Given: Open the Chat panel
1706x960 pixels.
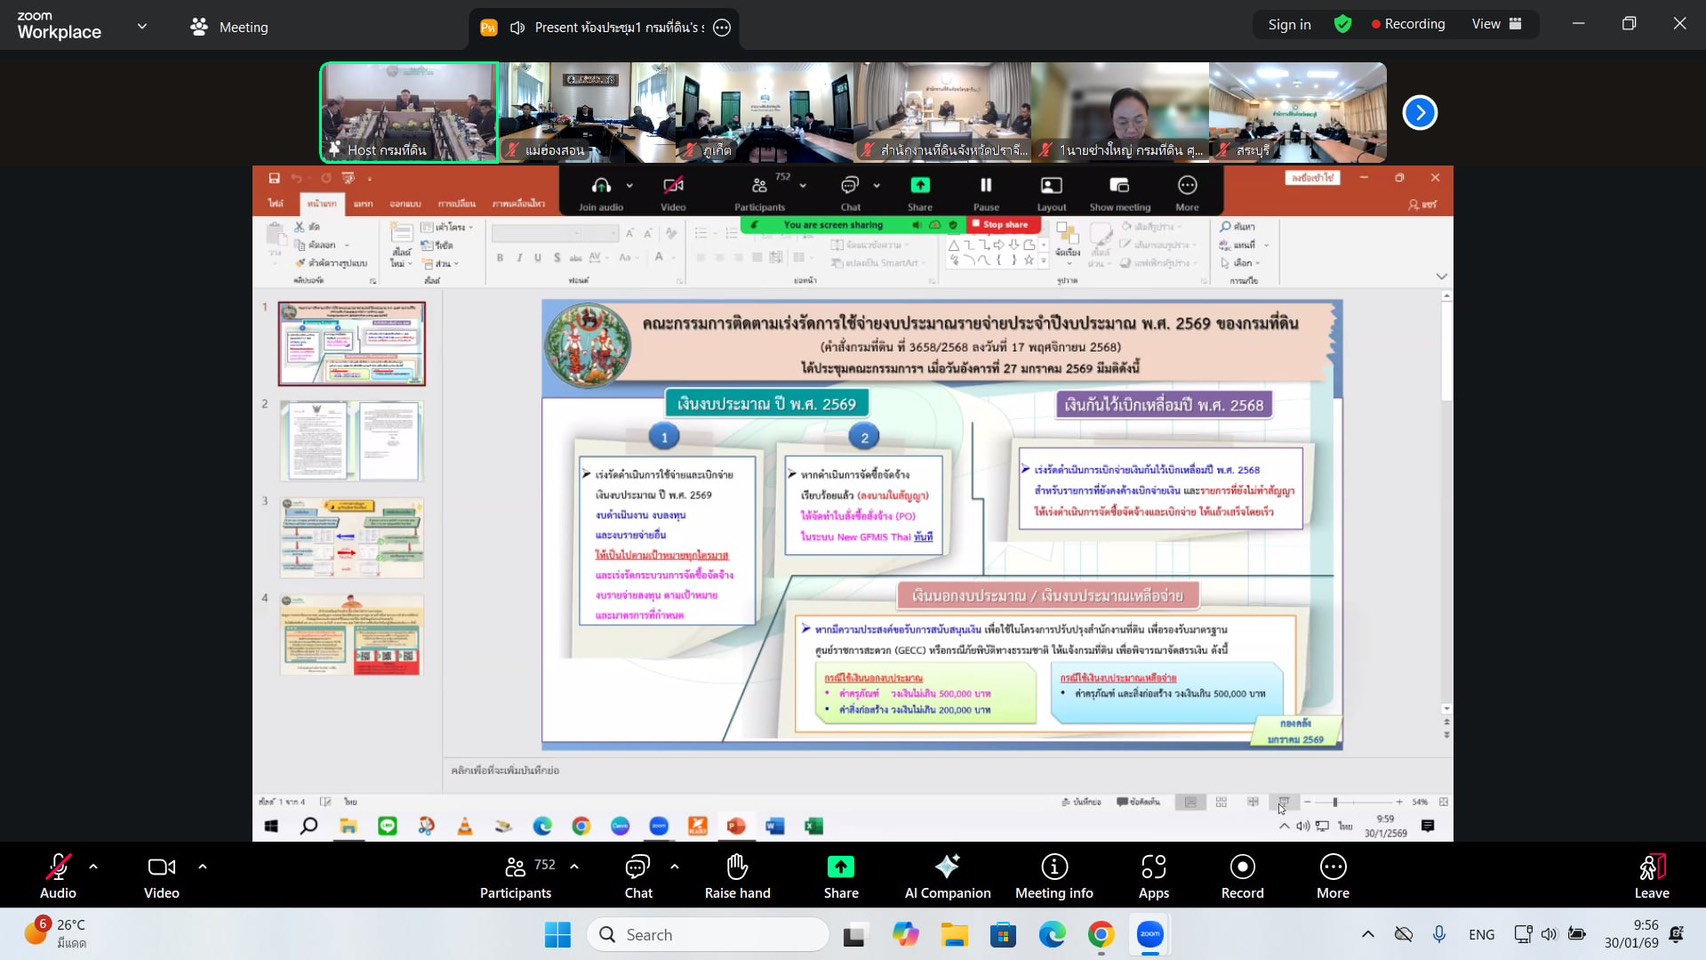Looking at the screenshot, I should (638, 875).
